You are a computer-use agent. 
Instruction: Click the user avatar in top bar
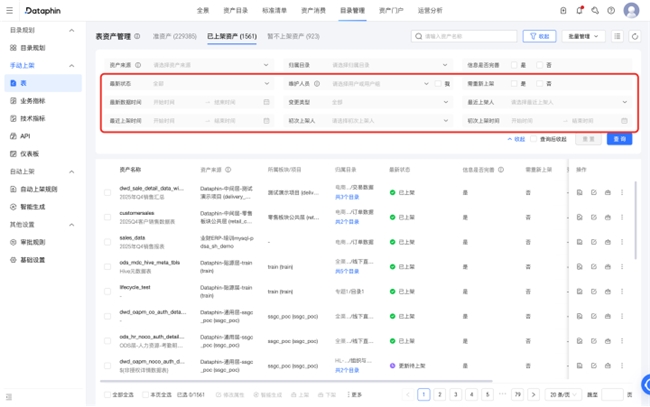[631, 10]
